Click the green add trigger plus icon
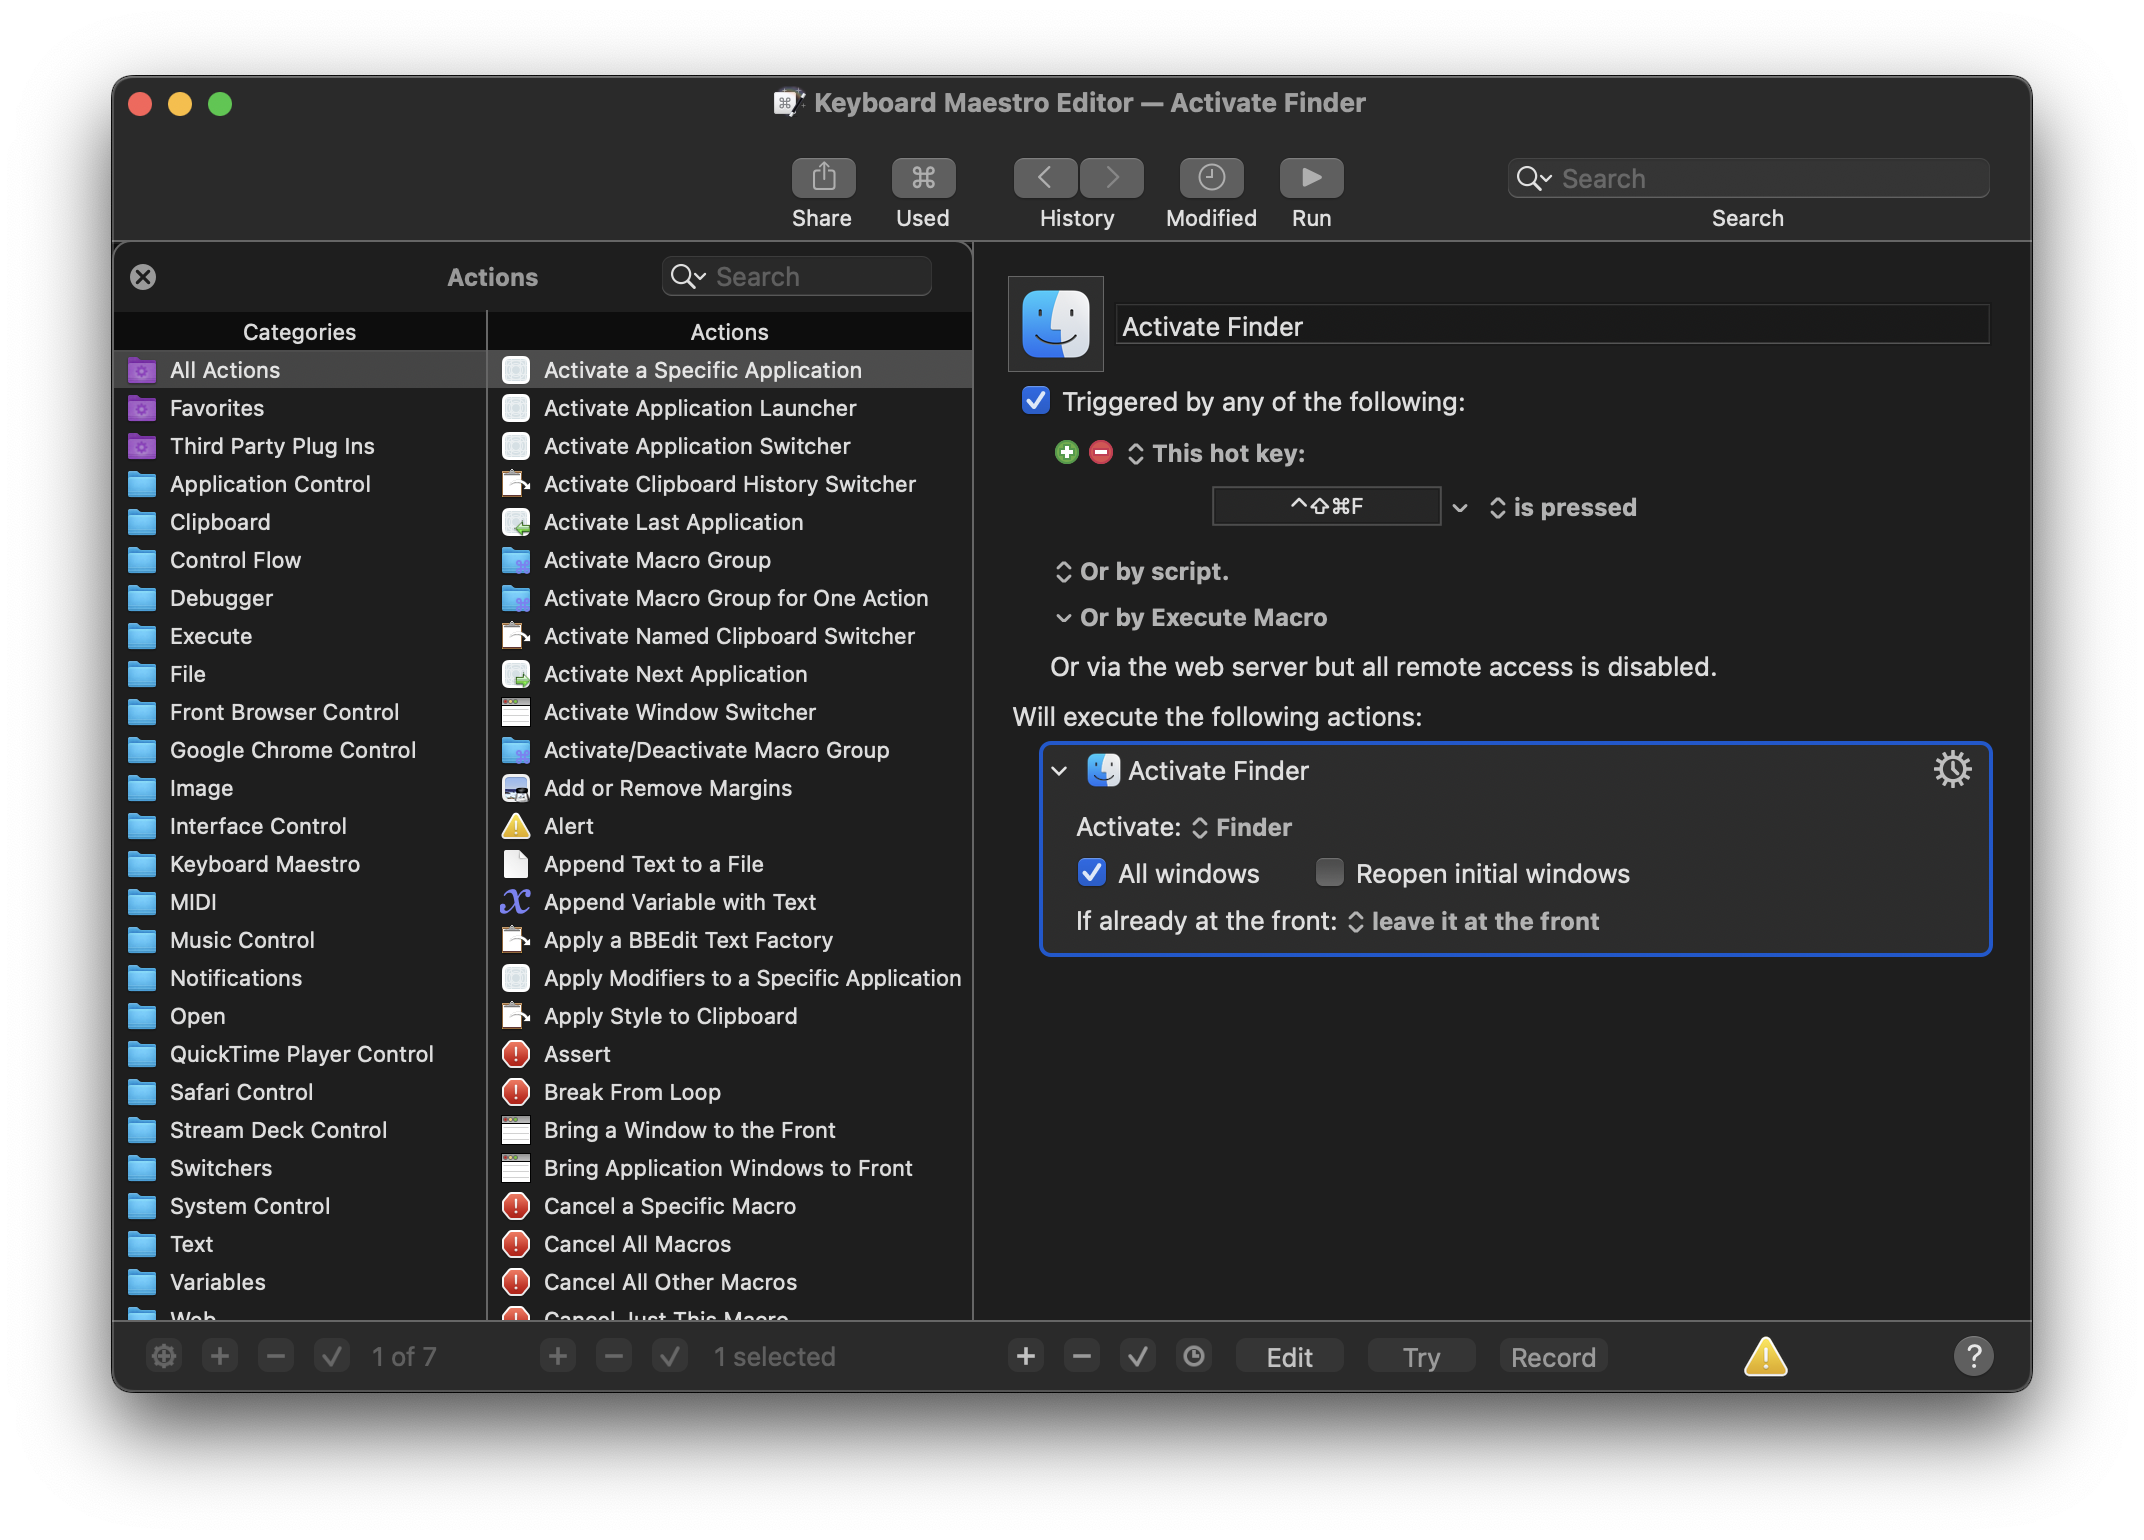The image size is (2144, 1540). (1067, 453)
